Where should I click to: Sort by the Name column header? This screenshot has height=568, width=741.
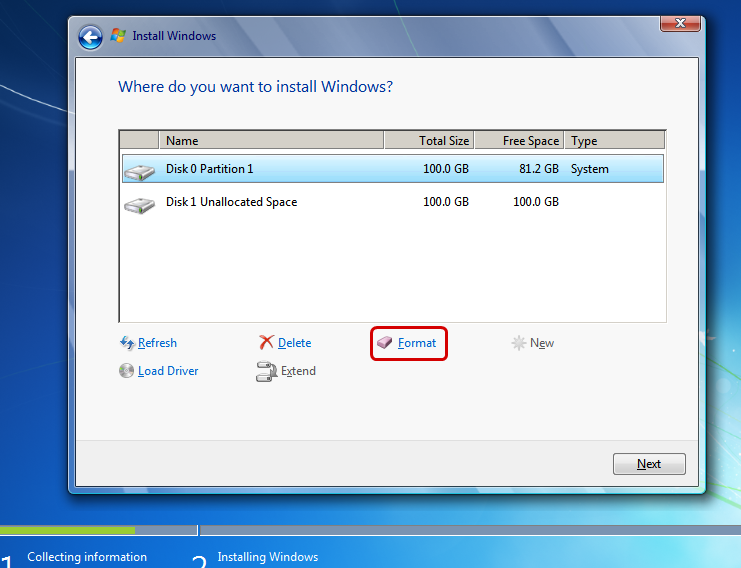point(271,141)
